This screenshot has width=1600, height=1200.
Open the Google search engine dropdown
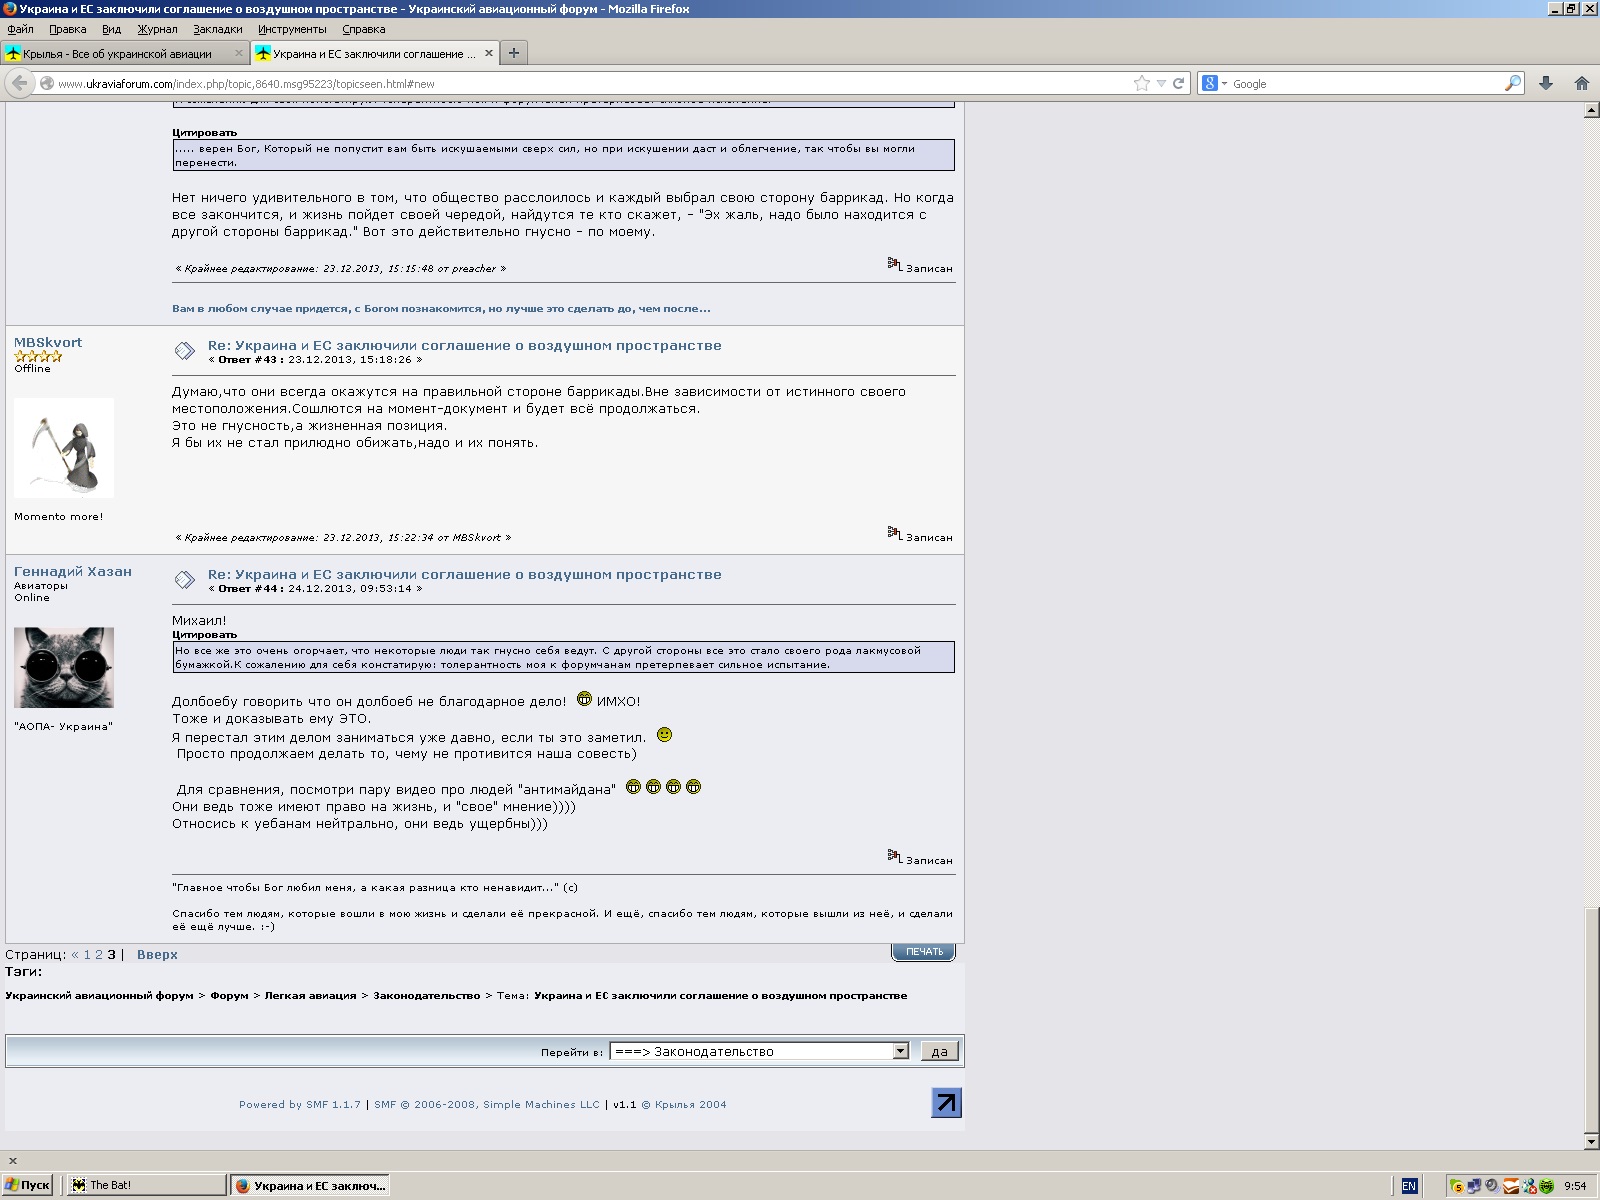coord(1214,84)
